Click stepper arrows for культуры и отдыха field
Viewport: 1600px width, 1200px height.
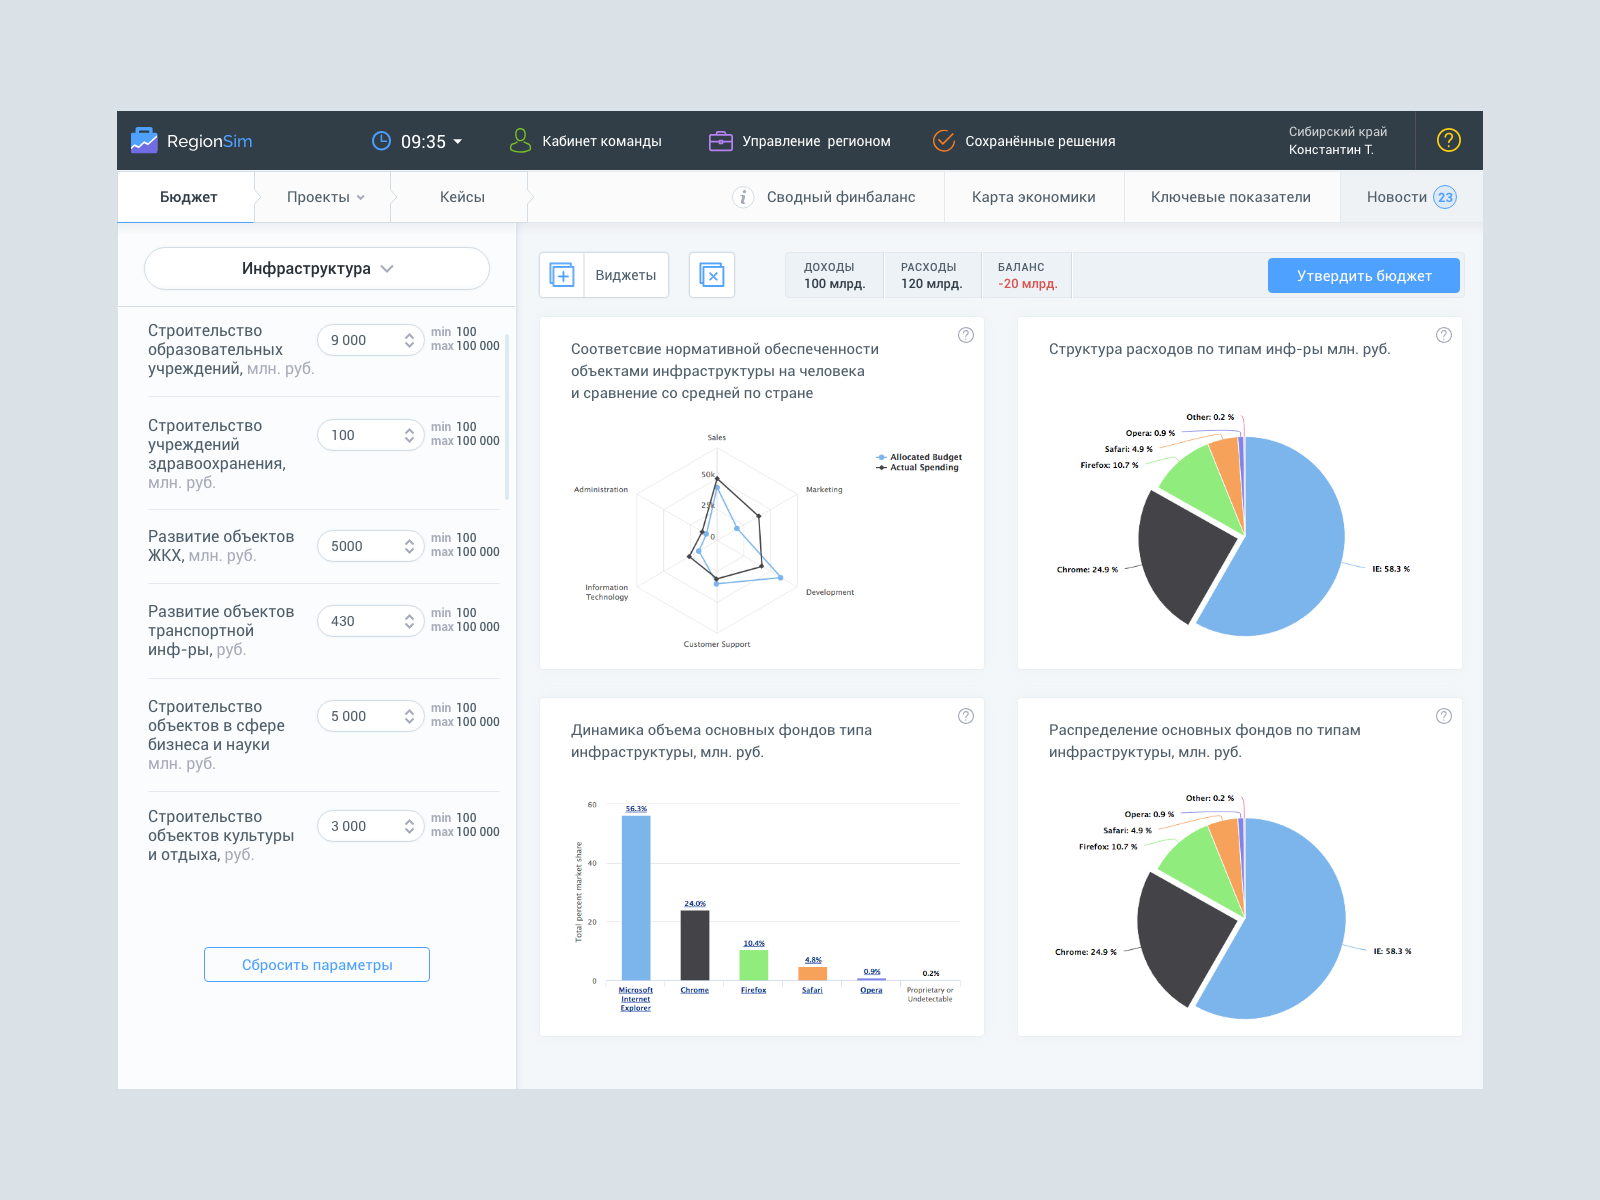tap(409, 826)
